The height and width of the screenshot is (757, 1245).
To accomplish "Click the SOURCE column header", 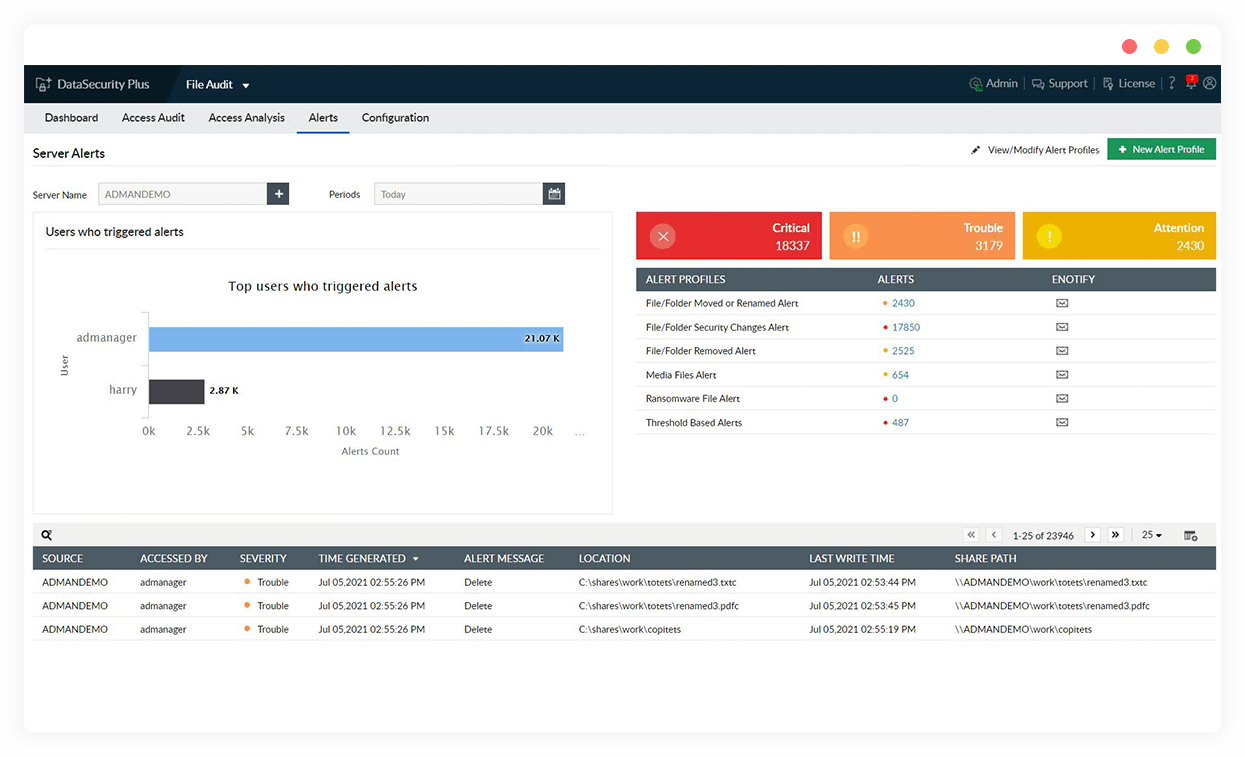I will pyautogui.click(x=62, y=559).
